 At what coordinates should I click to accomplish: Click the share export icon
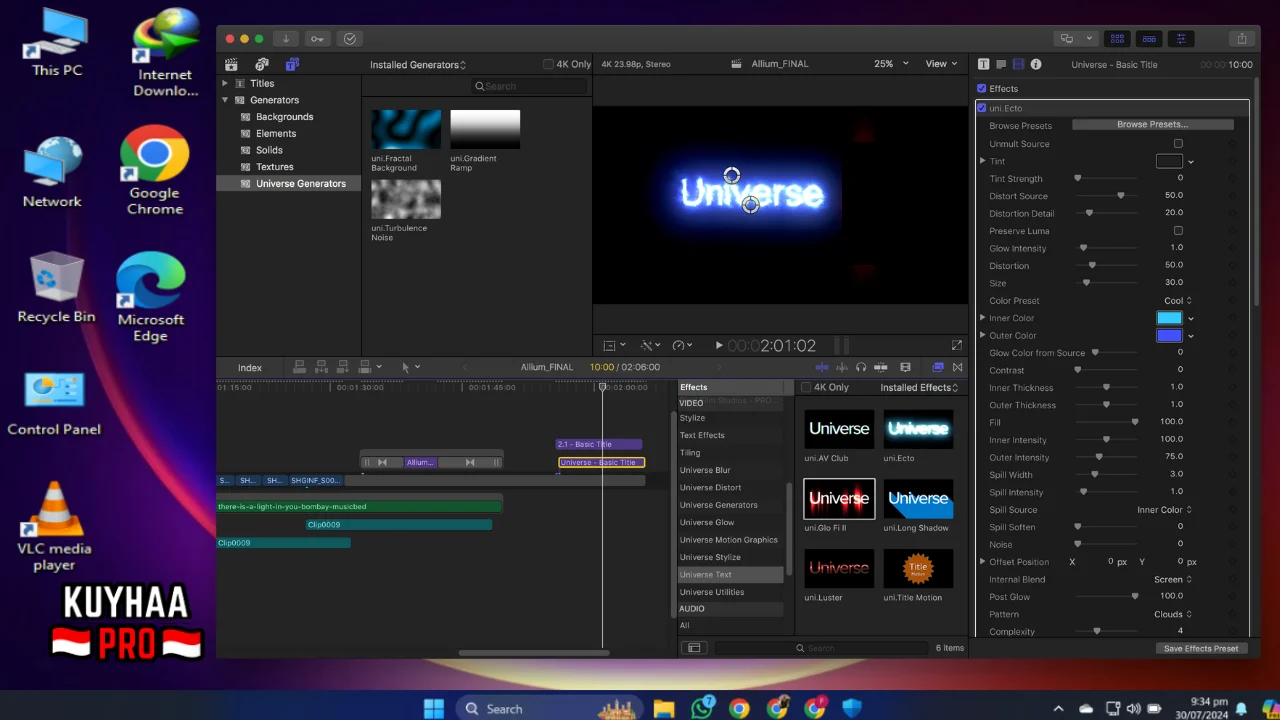tap(1242, 39)
